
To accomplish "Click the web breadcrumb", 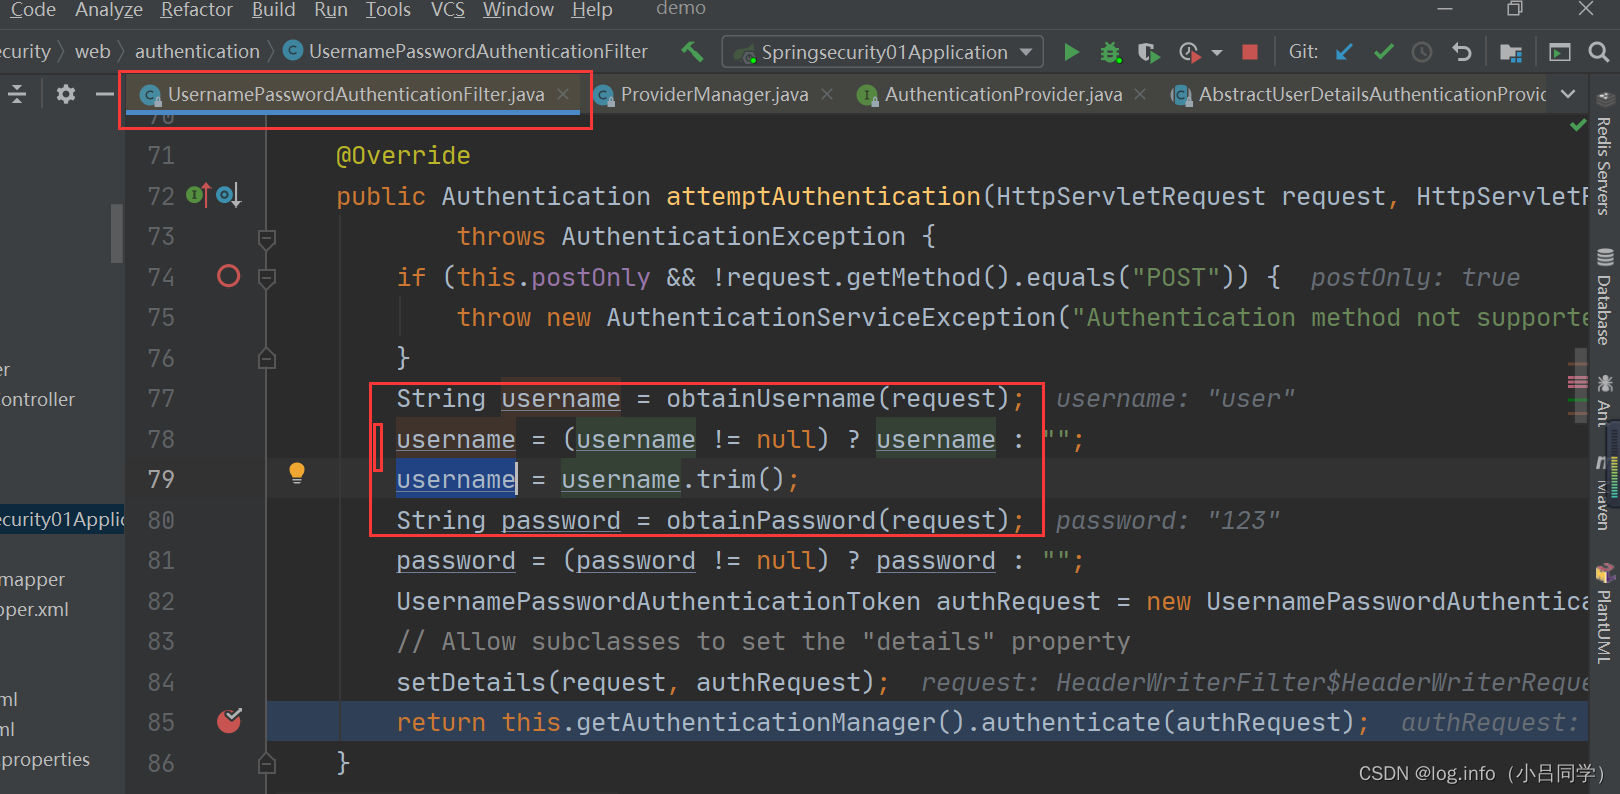I will (93, 51).
